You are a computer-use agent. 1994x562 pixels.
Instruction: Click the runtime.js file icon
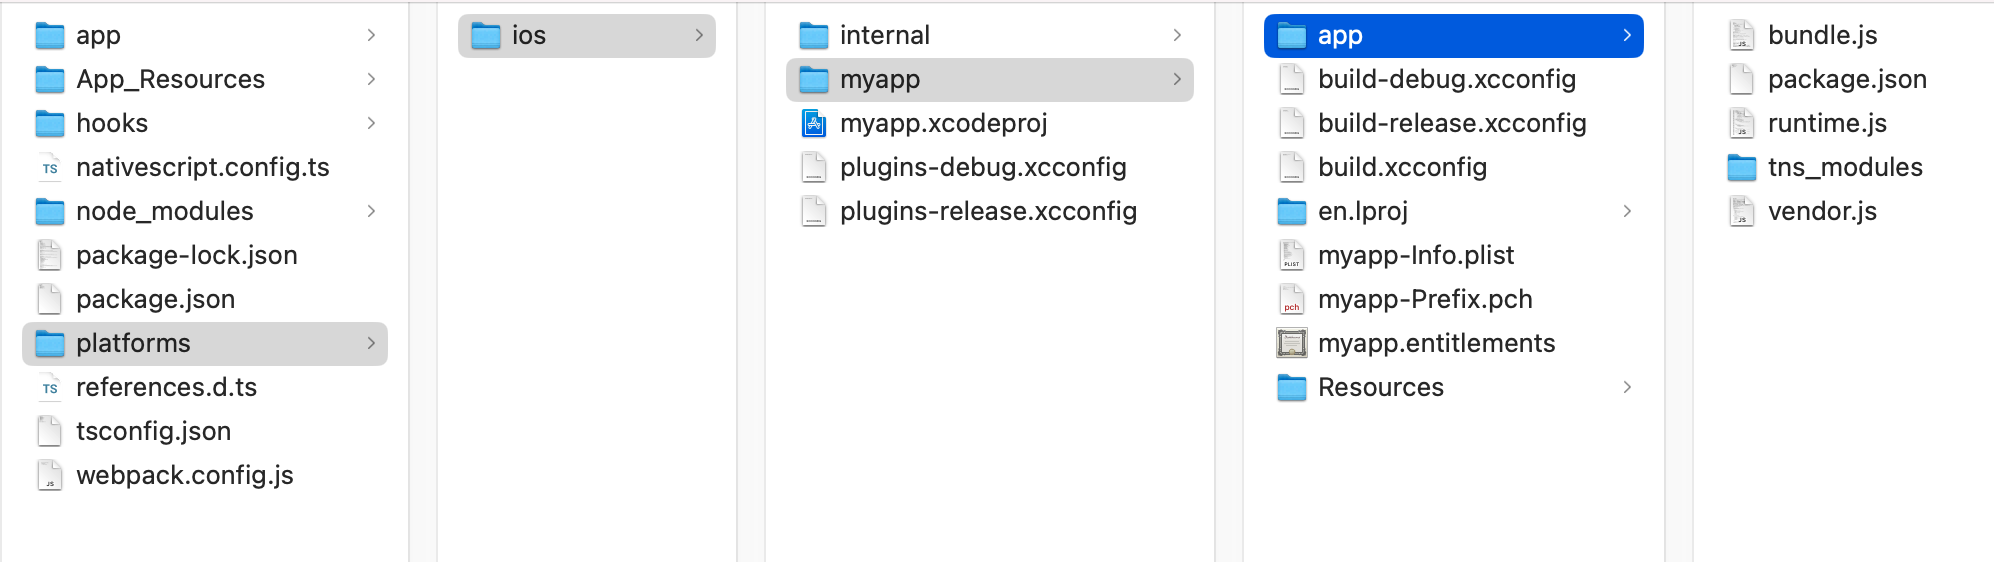(1742, 124)
